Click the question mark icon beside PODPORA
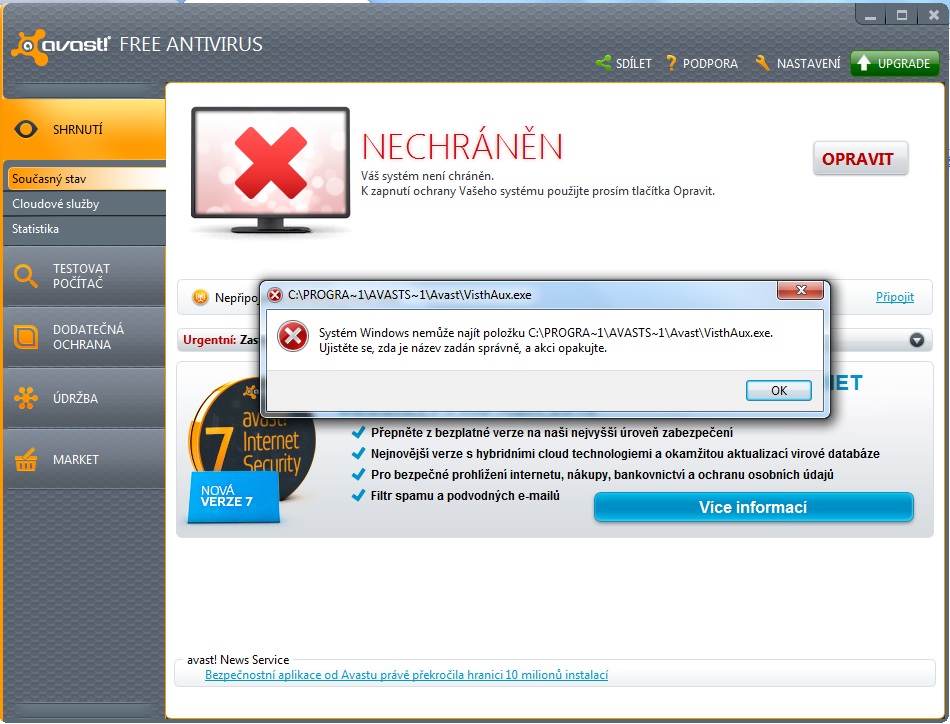The height and width of the screenshot is (724, 950). 671,62
